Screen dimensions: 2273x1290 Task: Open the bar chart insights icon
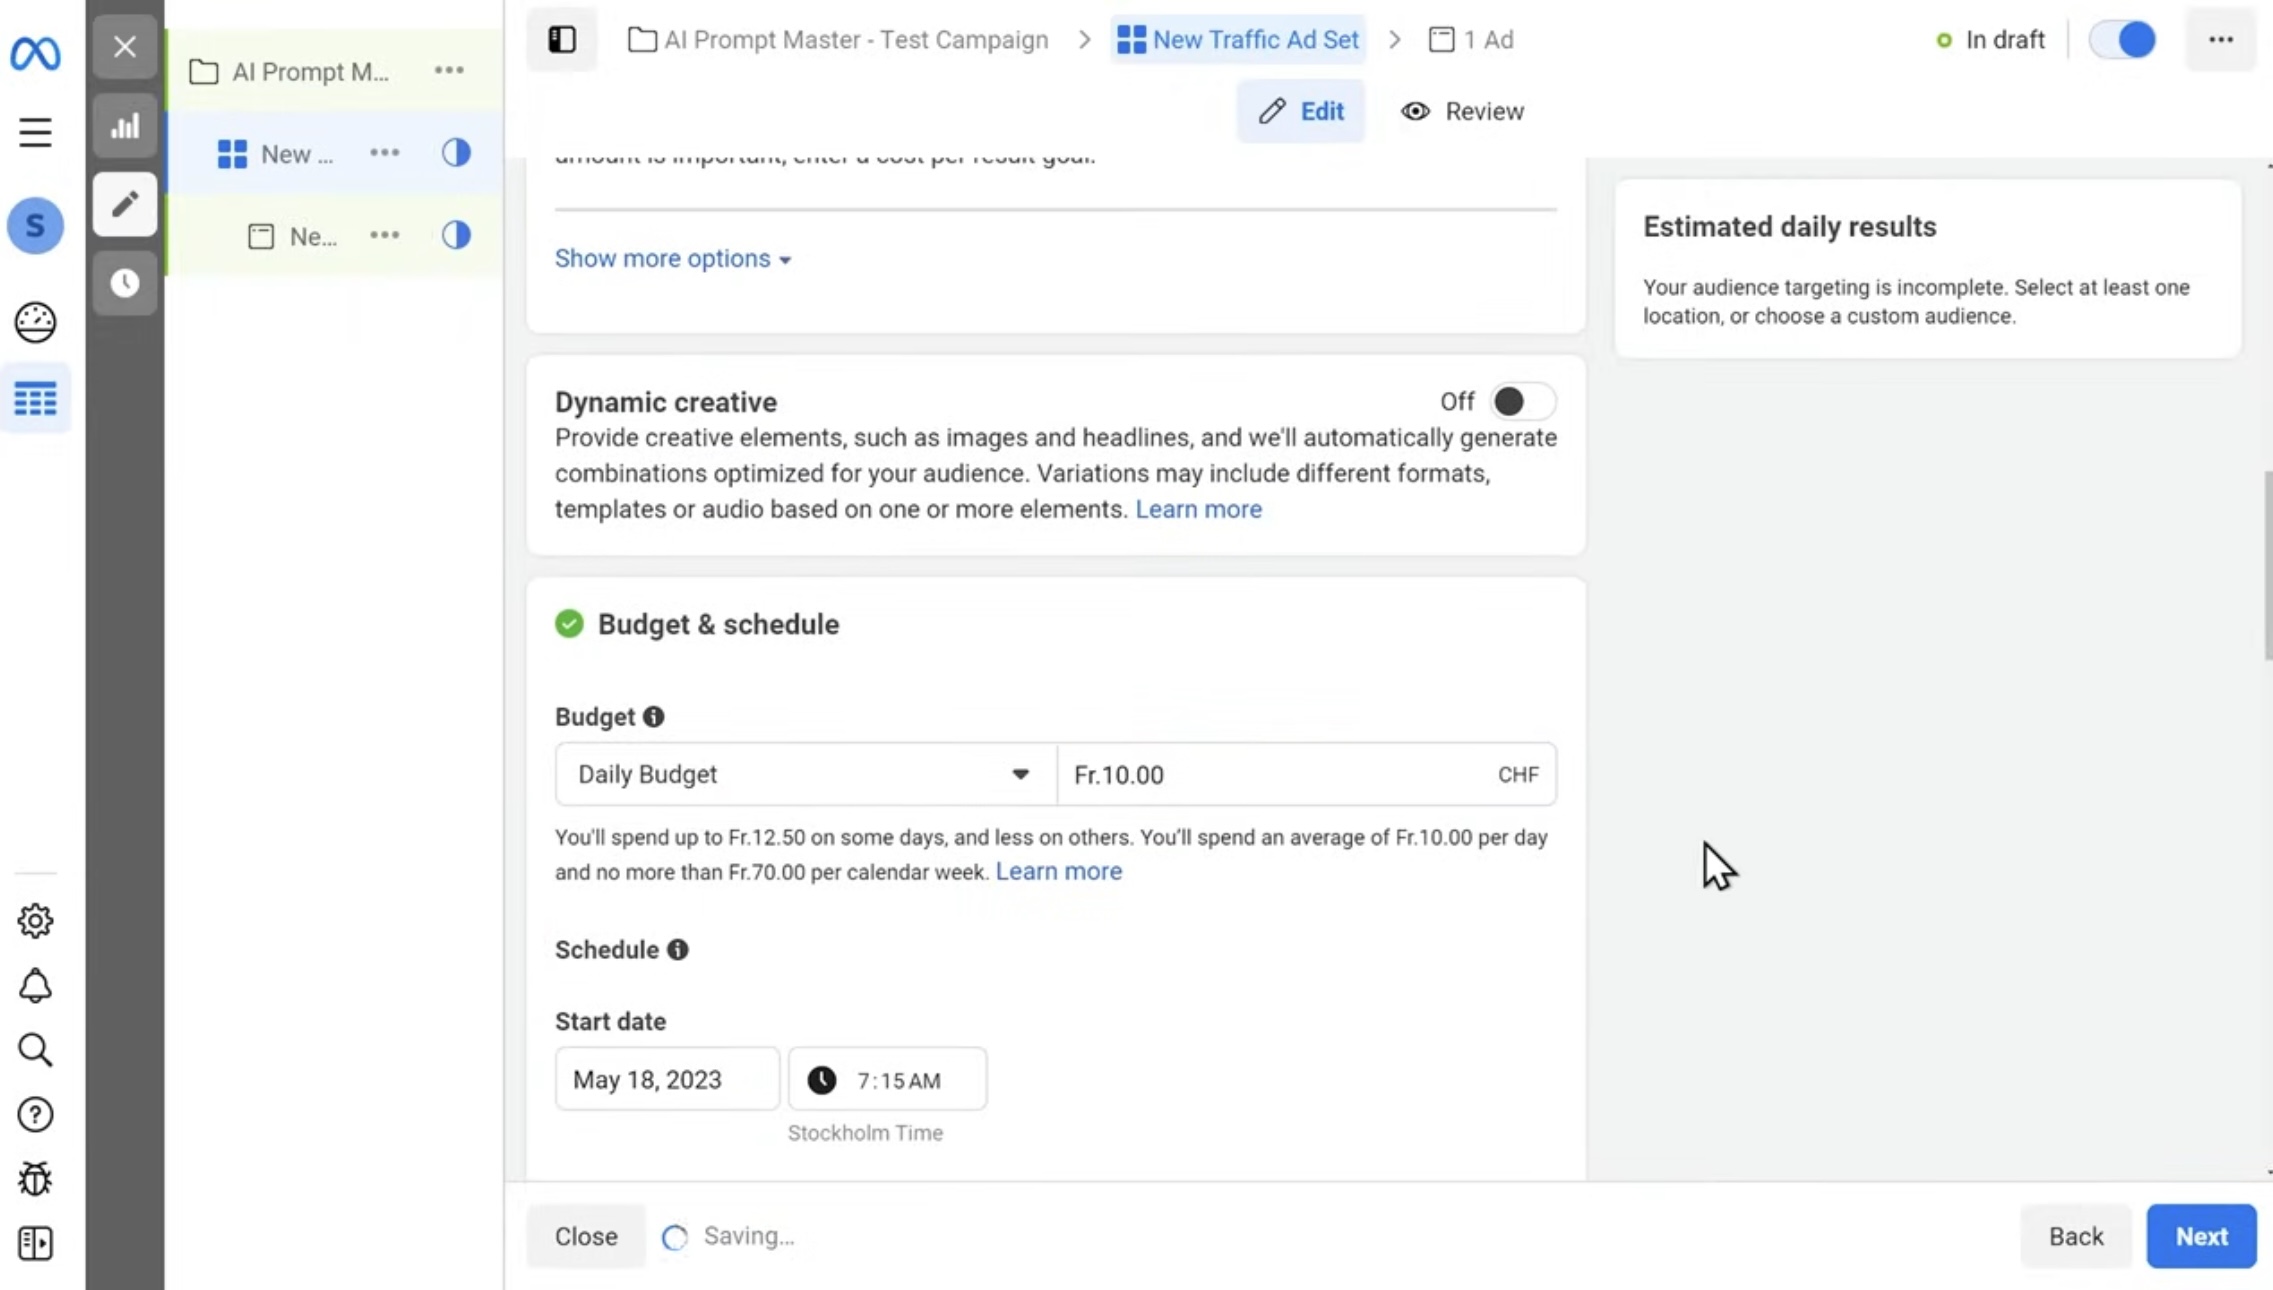125,127
